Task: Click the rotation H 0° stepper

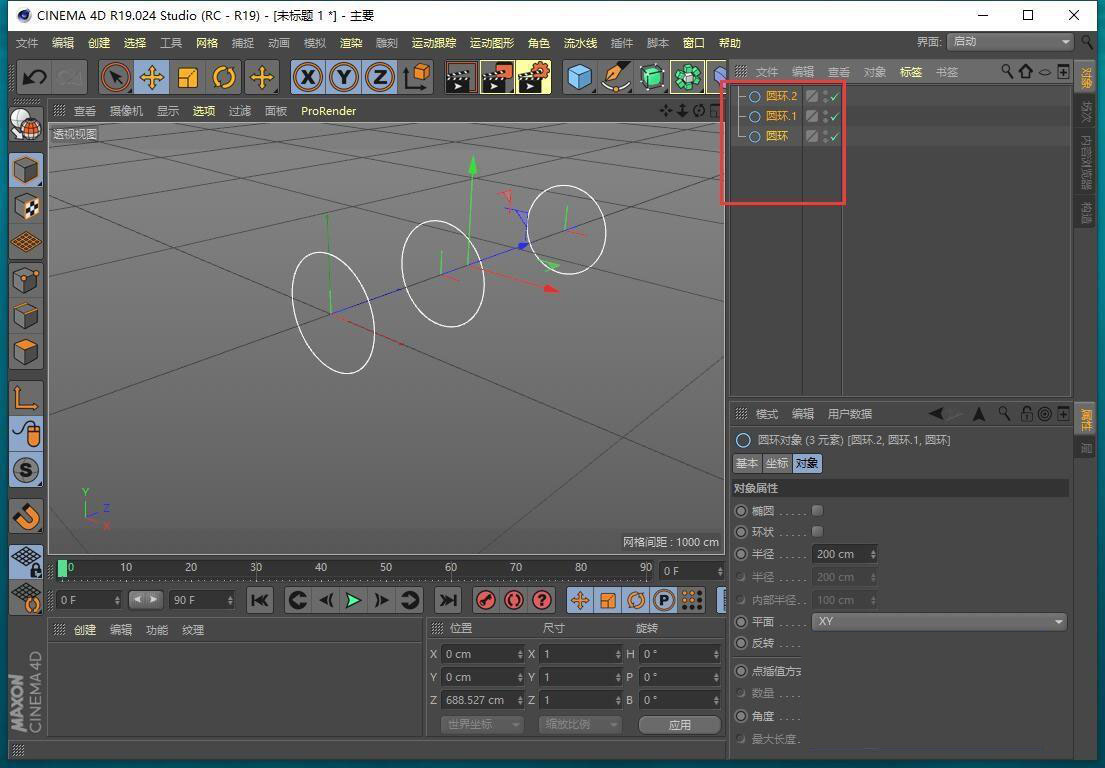Action: pos(716,655)
